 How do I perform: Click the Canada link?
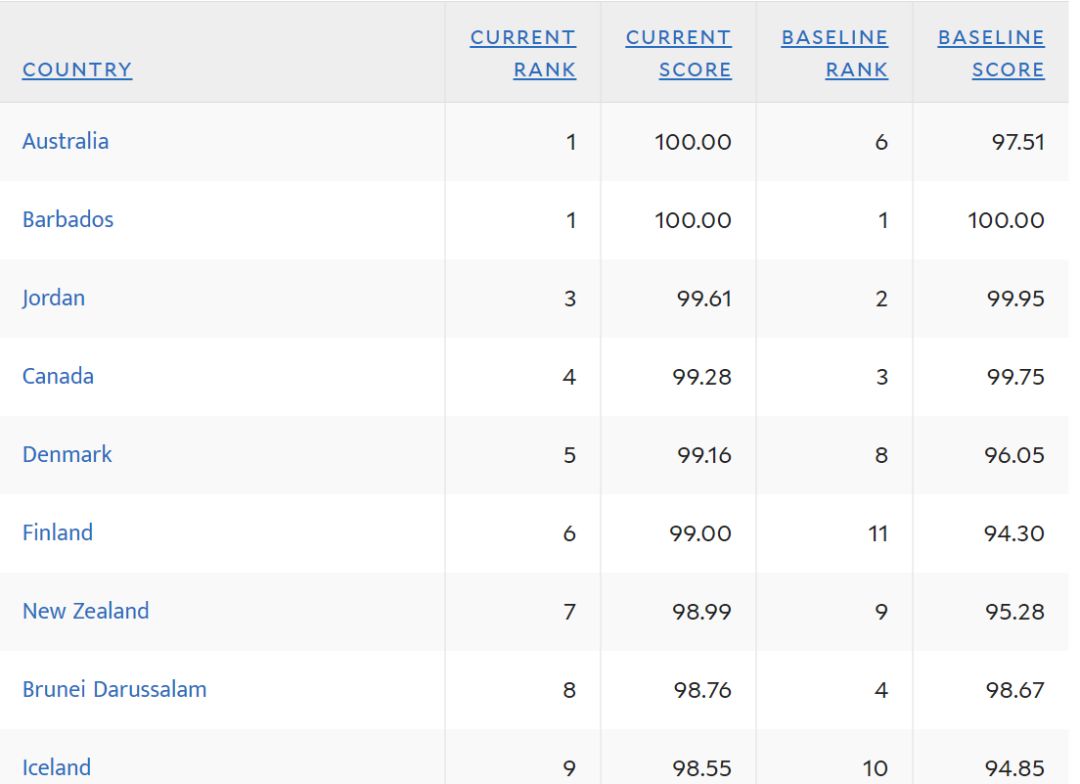(58, 376)
